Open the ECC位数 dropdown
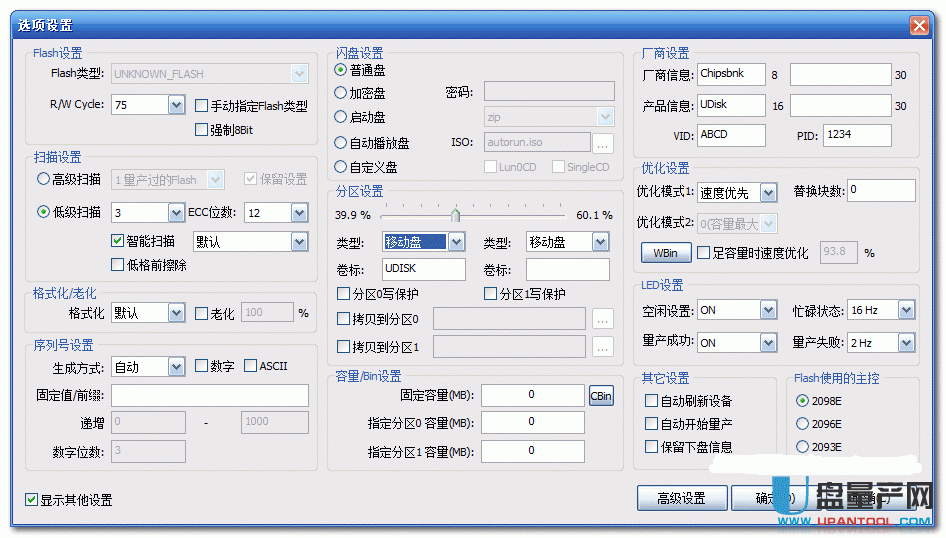Screen dimensions: 946x538 pos(299,212)
